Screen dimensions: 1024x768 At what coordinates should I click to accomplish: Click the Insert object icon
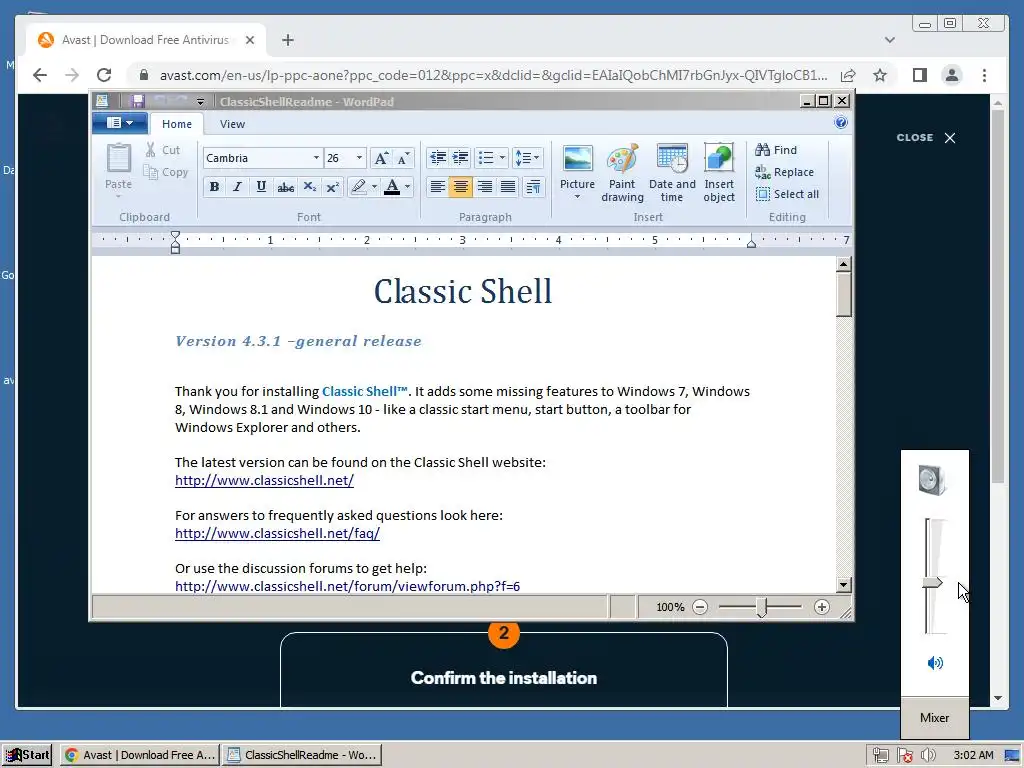pyautogui.click(x=719, y=159)
